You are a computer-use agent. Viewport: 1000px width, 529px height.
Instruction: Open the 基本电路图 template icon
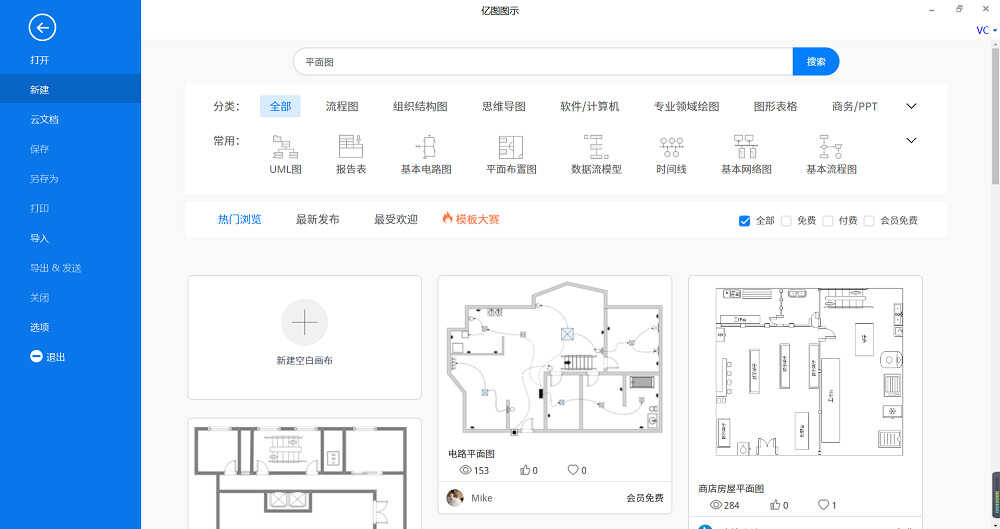click(426, 147)
